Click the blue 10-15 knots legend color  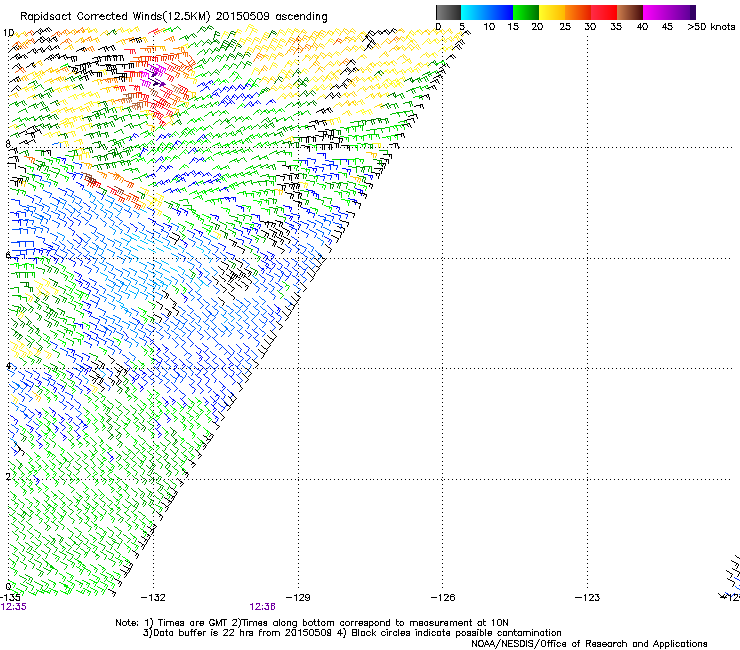pos(500,12)
